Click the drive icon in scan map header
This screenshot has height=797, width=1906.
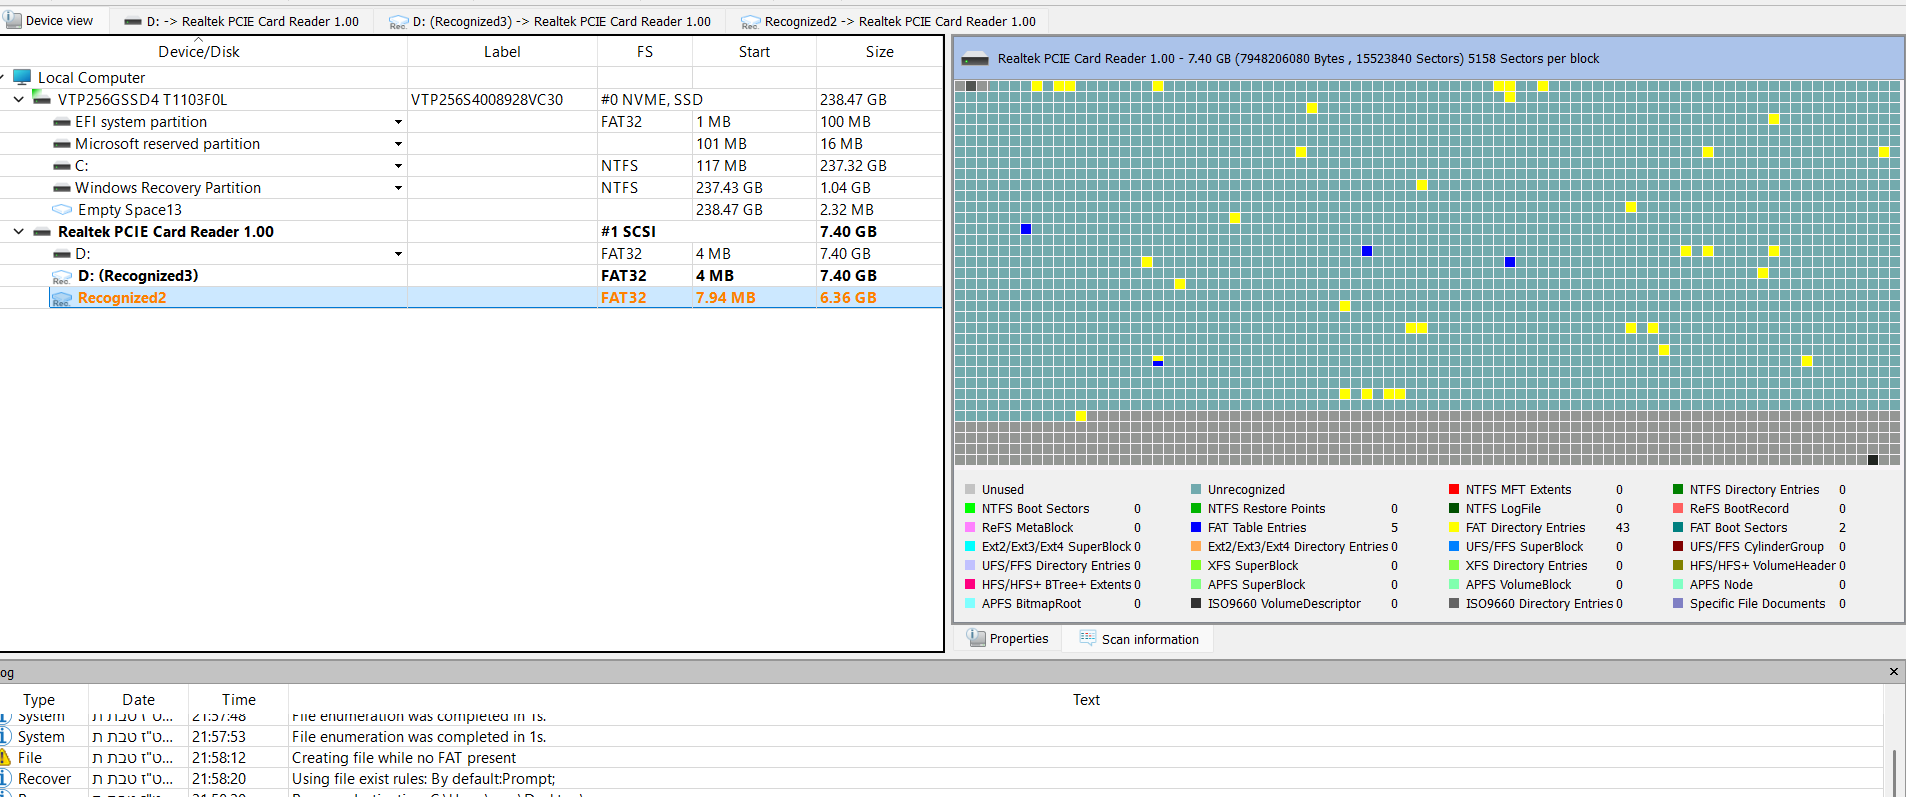point(975,59)
